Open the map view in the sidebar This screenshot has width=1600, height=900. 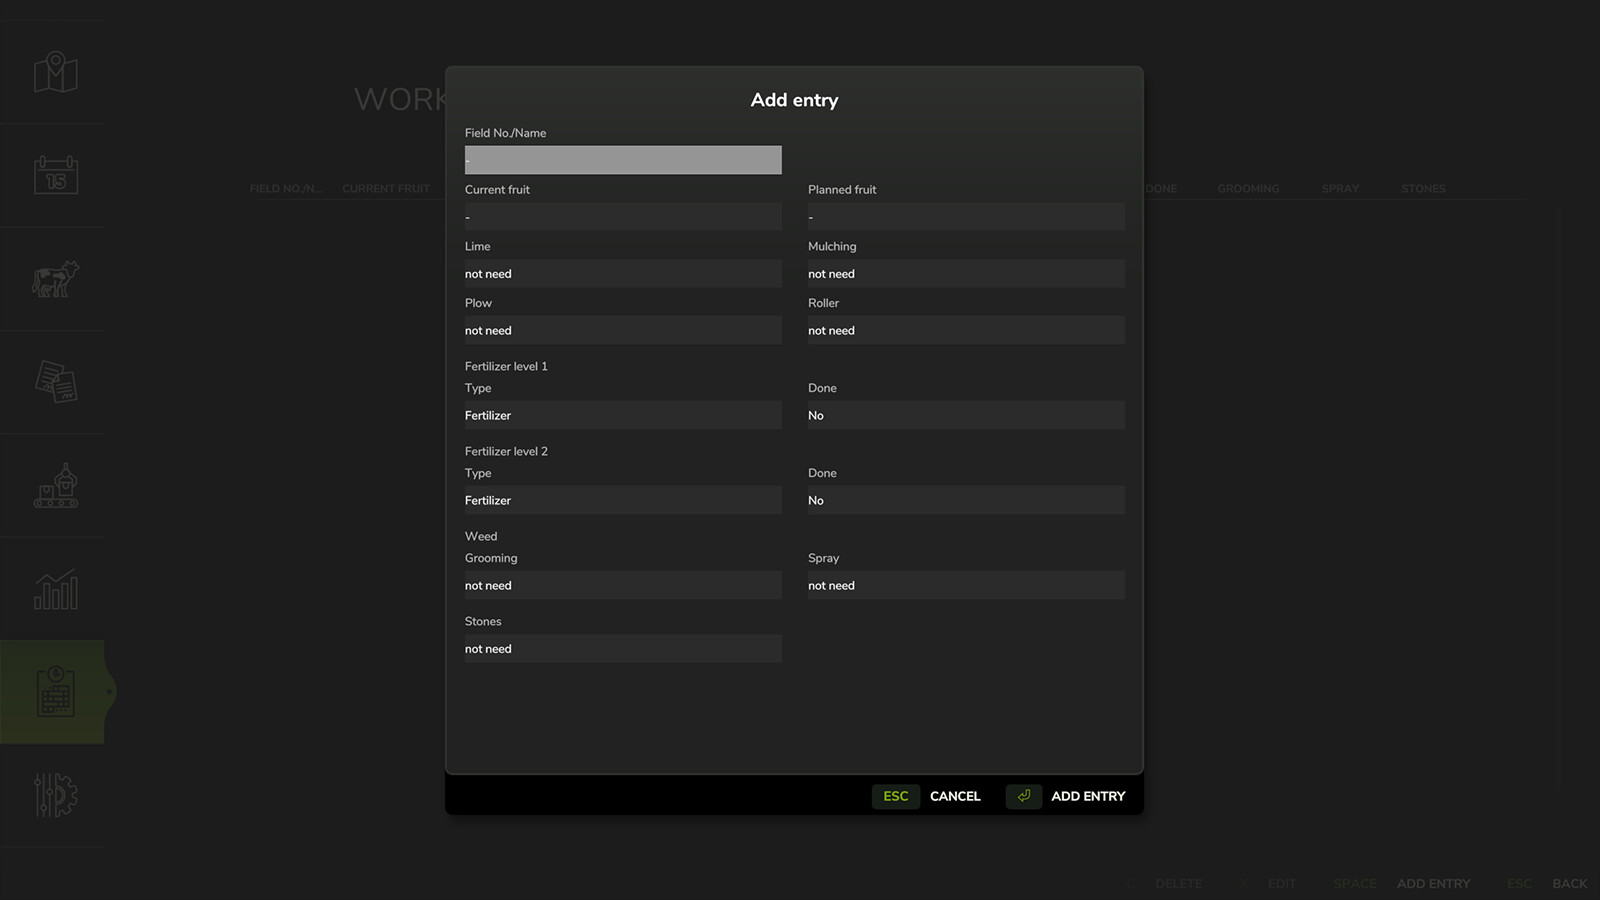coord(55,72)
